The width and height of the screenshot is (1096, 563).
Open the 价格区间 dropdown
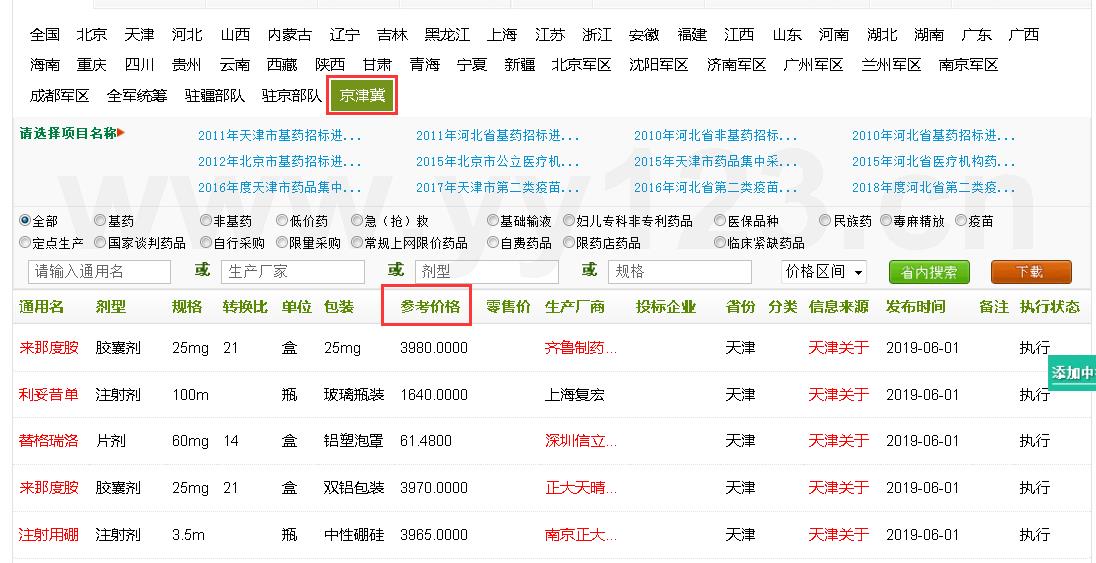[x=824, y=271]
